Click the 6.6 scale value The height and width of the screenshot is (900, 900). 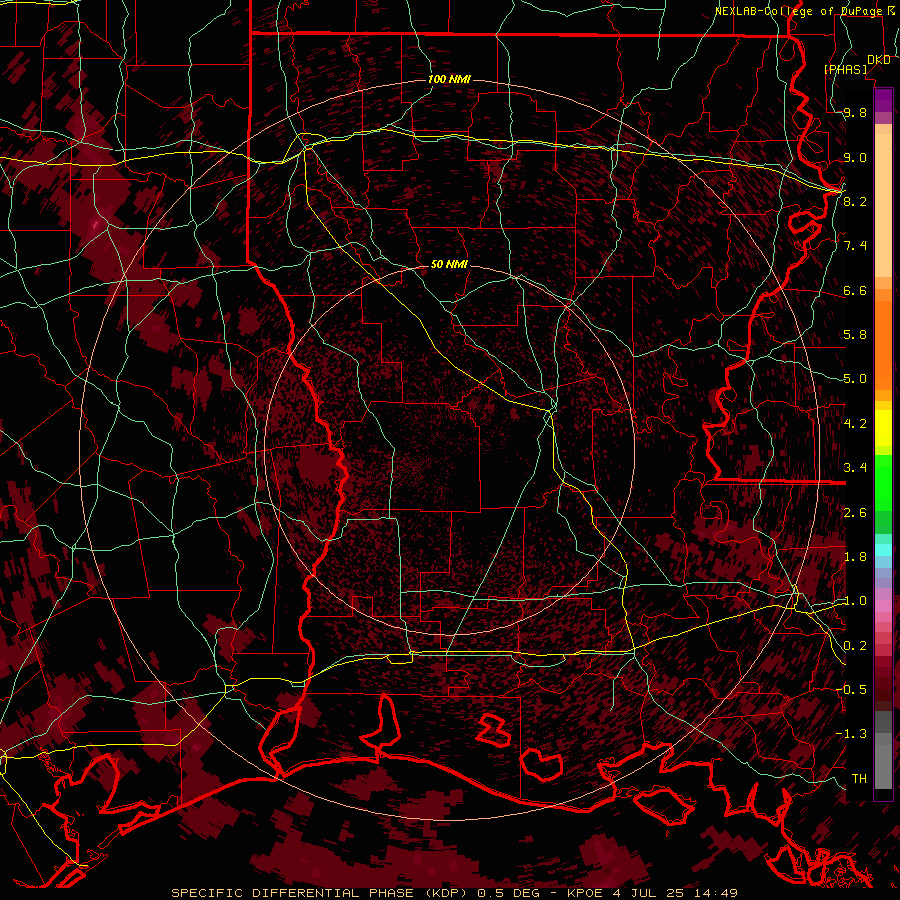pos(855,290)
